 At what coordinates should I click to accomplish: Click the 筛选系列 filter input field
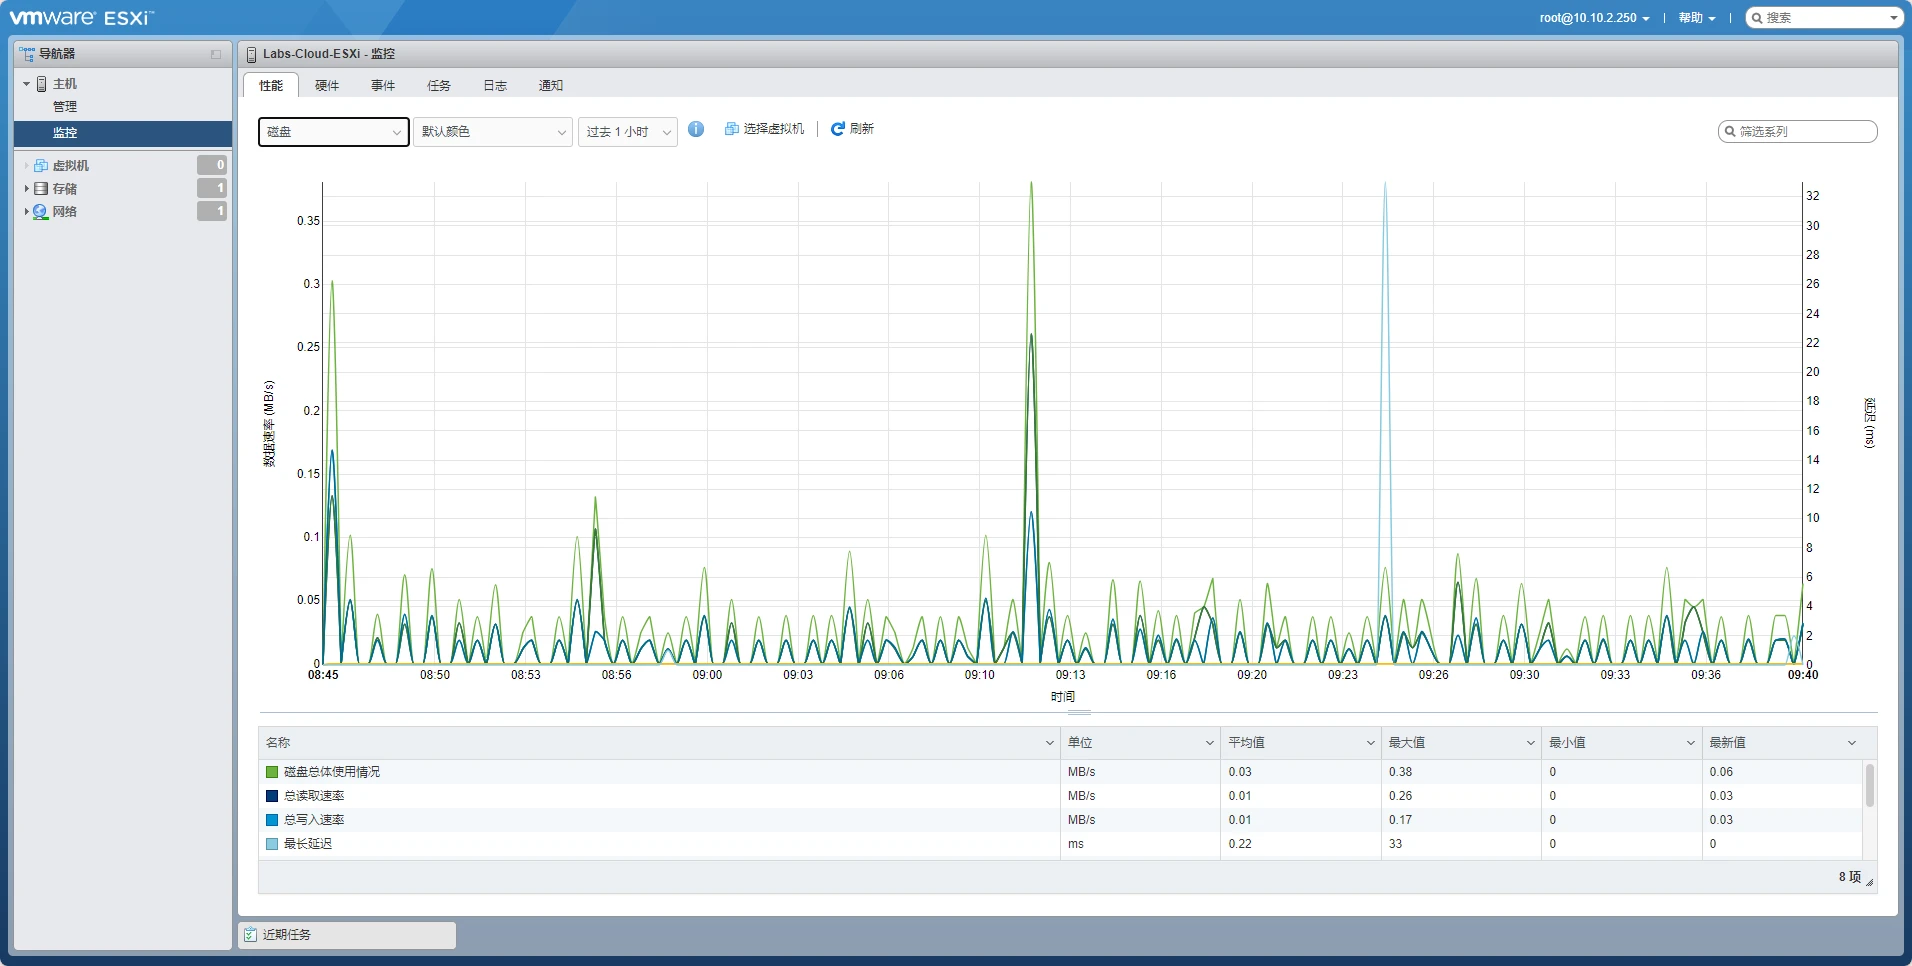click(x=1804, y=132)
